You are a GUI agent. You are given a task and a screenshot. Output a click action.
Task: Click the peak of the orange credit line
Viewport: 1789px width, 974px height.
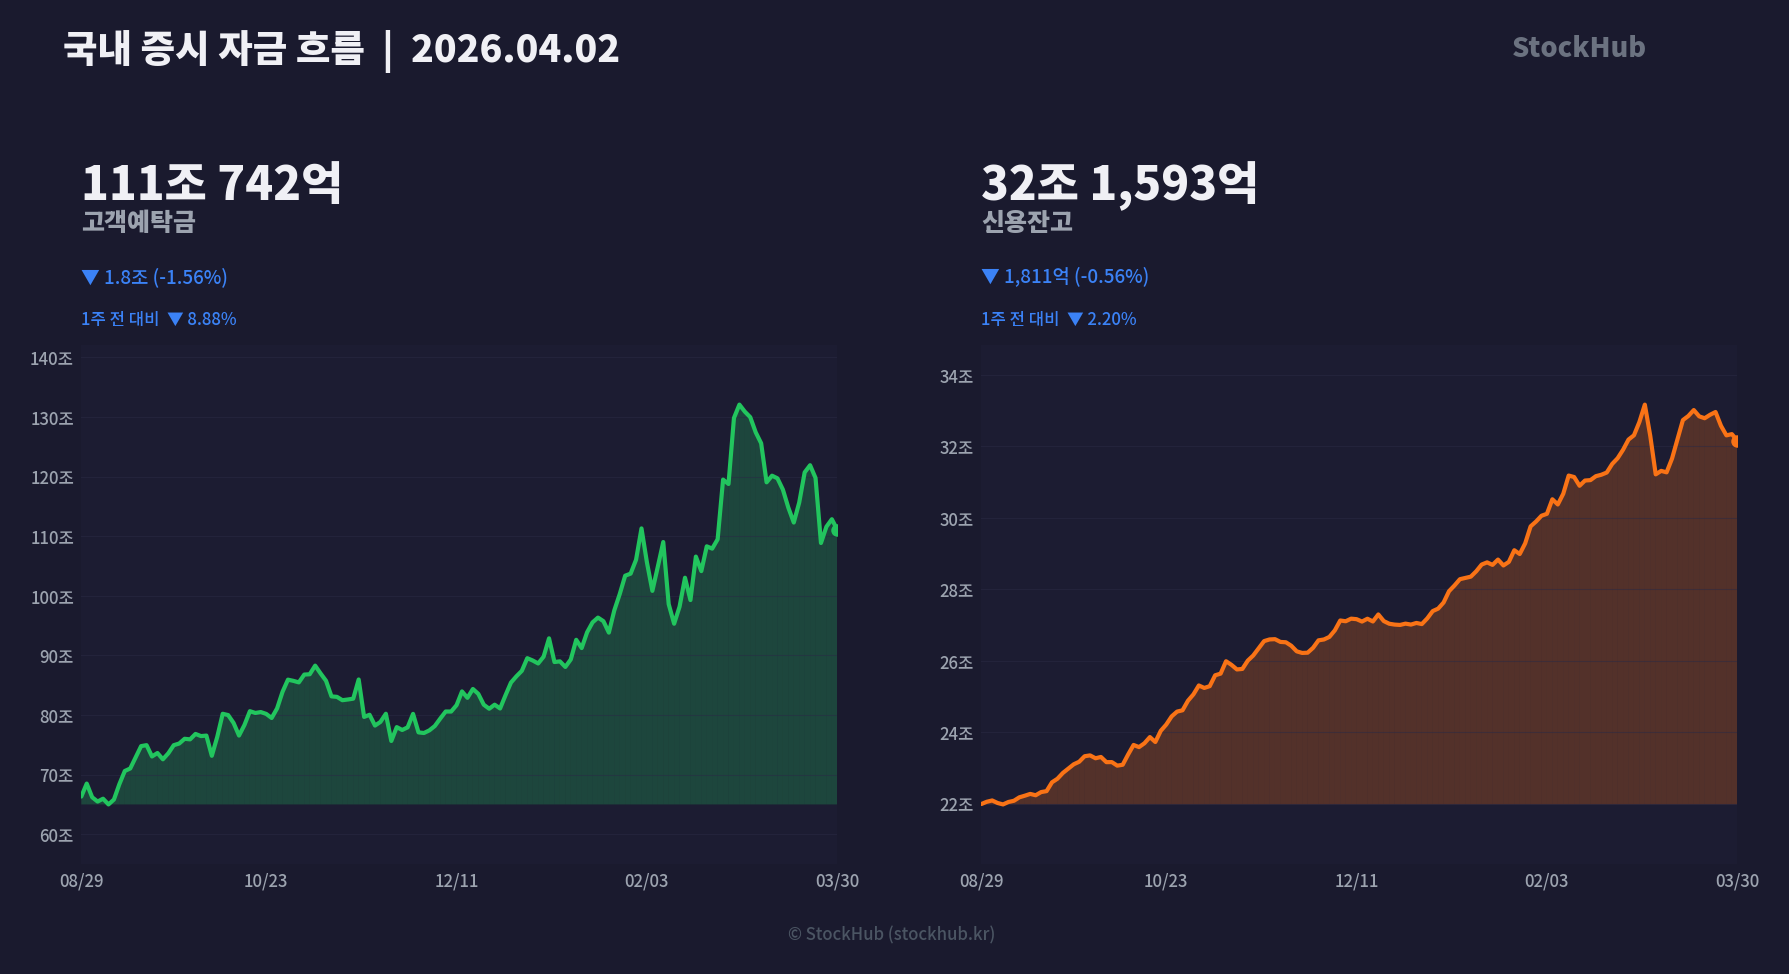(x=1644, y=405)
